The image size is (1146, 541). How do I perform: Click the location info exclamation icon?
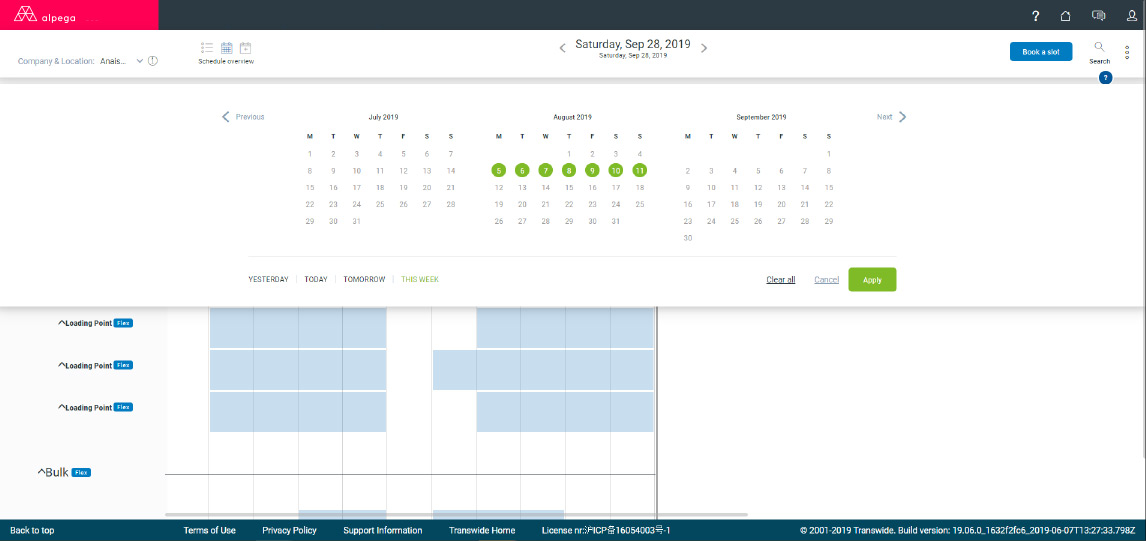point(153,61)
